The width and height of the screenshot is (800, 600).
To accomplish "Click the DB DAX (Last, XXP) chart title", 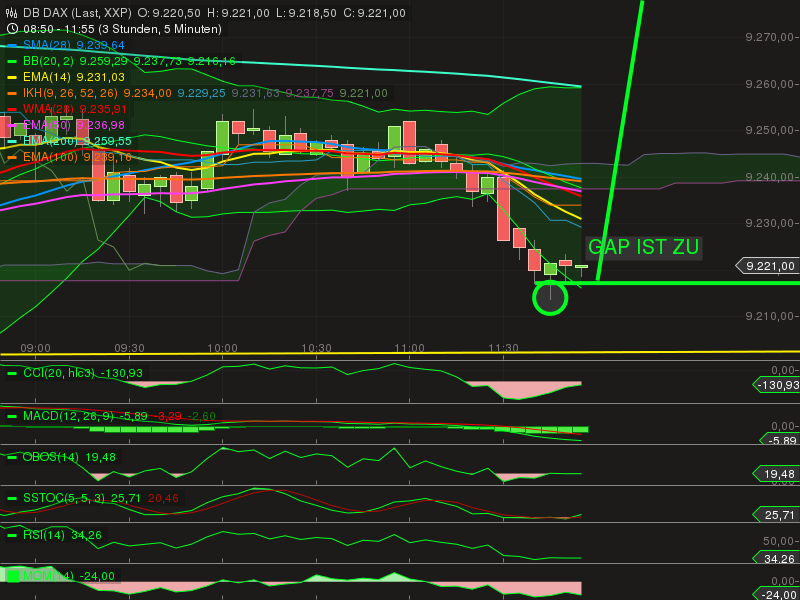I will (x=75, y=13).
